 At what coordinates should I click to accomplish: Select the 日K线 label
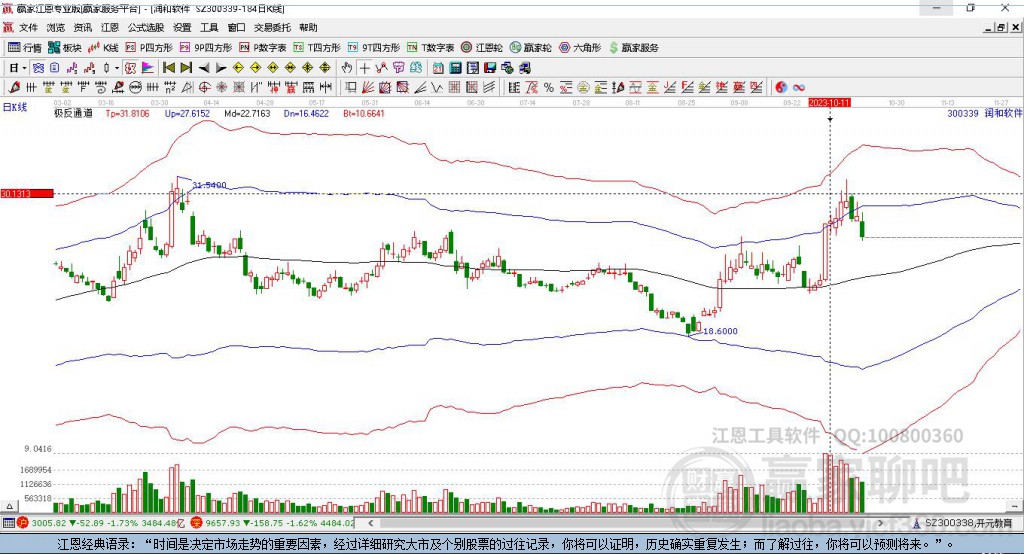click(15, 107)
